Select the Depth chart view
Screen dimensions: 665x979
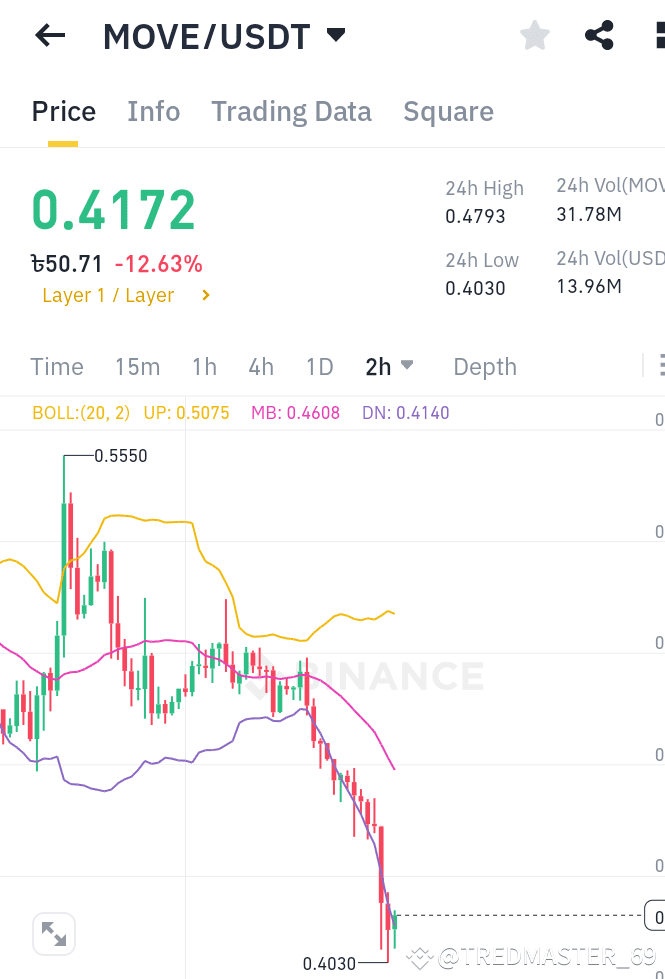tap(484, 367)
